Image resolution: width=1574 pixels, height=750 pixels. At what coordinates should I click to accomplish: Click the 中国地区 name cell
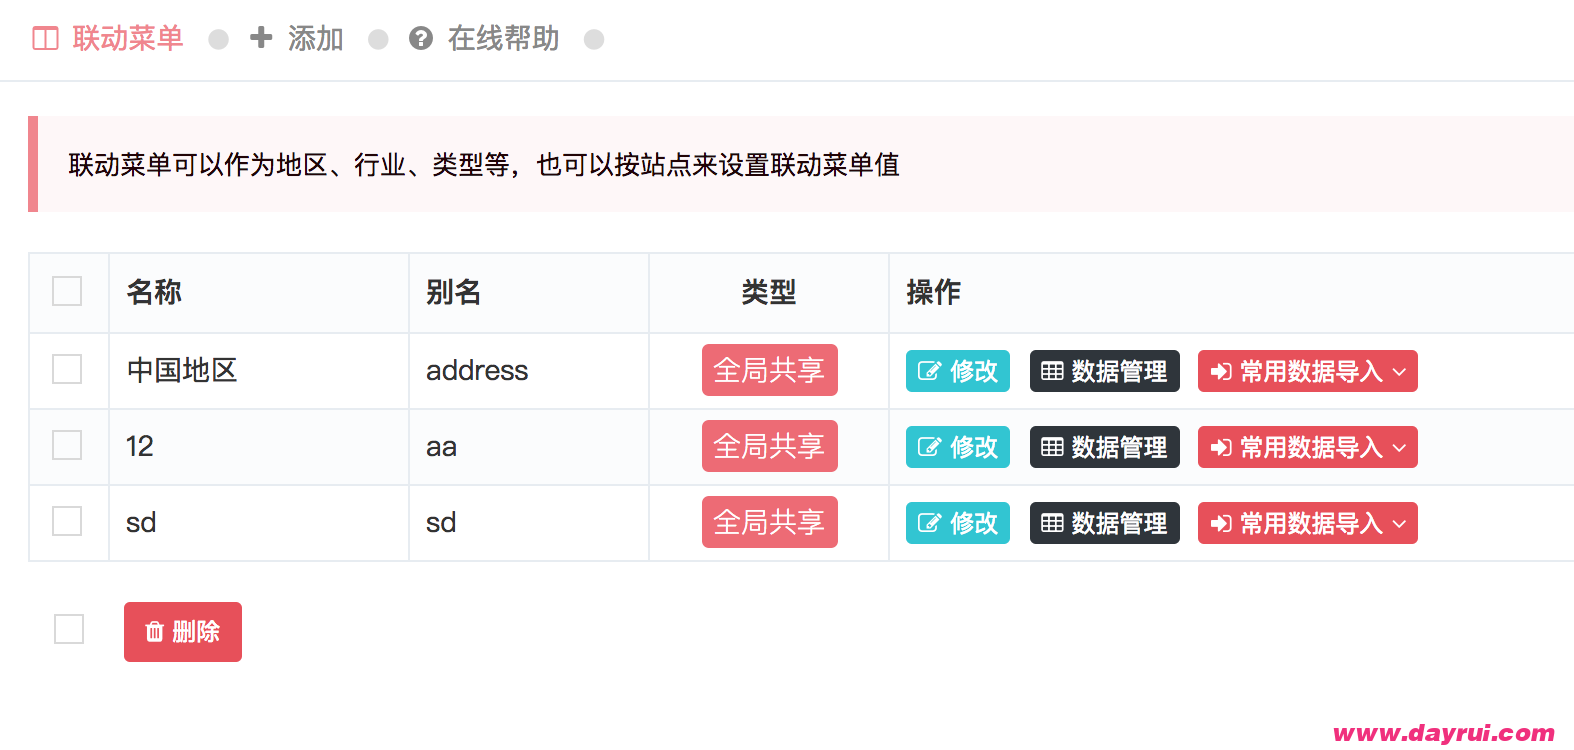coord(259,371)
